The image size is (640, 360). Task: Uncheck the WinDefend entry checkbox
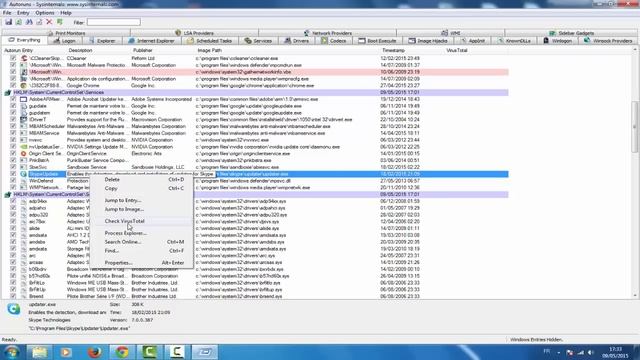[x=13, y=181]
